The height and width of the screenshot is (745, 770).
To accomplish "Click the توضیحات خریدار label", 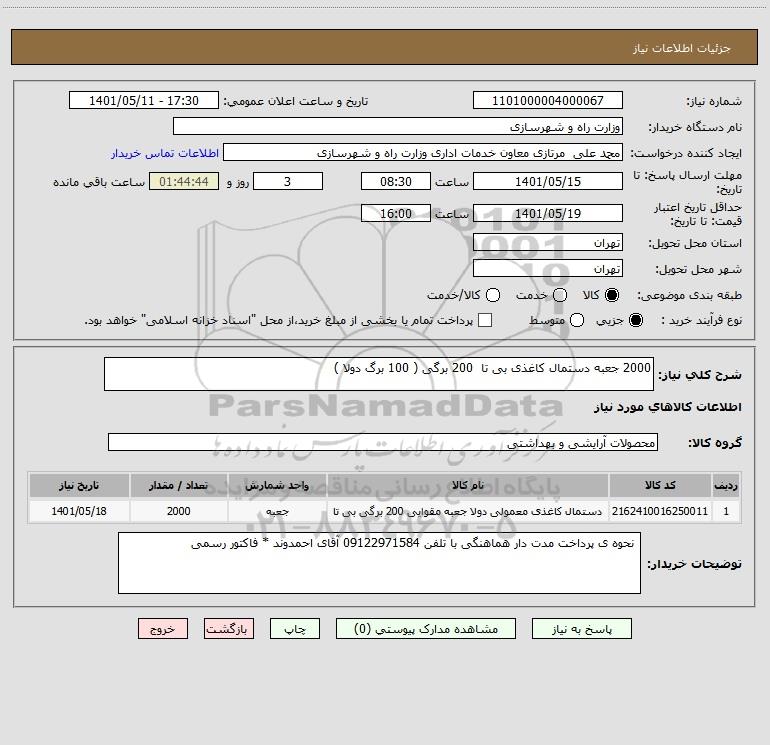I will 694,564.
